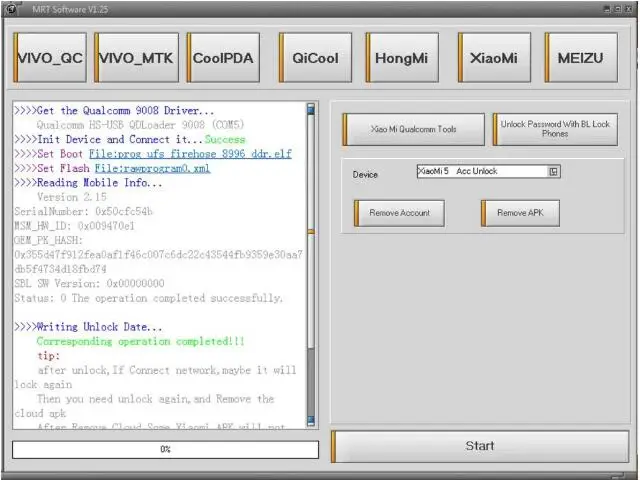Select Unlock Password With BL Lock Phones
Viewport: 640px width, 480px height.
(x=555, y=129)
